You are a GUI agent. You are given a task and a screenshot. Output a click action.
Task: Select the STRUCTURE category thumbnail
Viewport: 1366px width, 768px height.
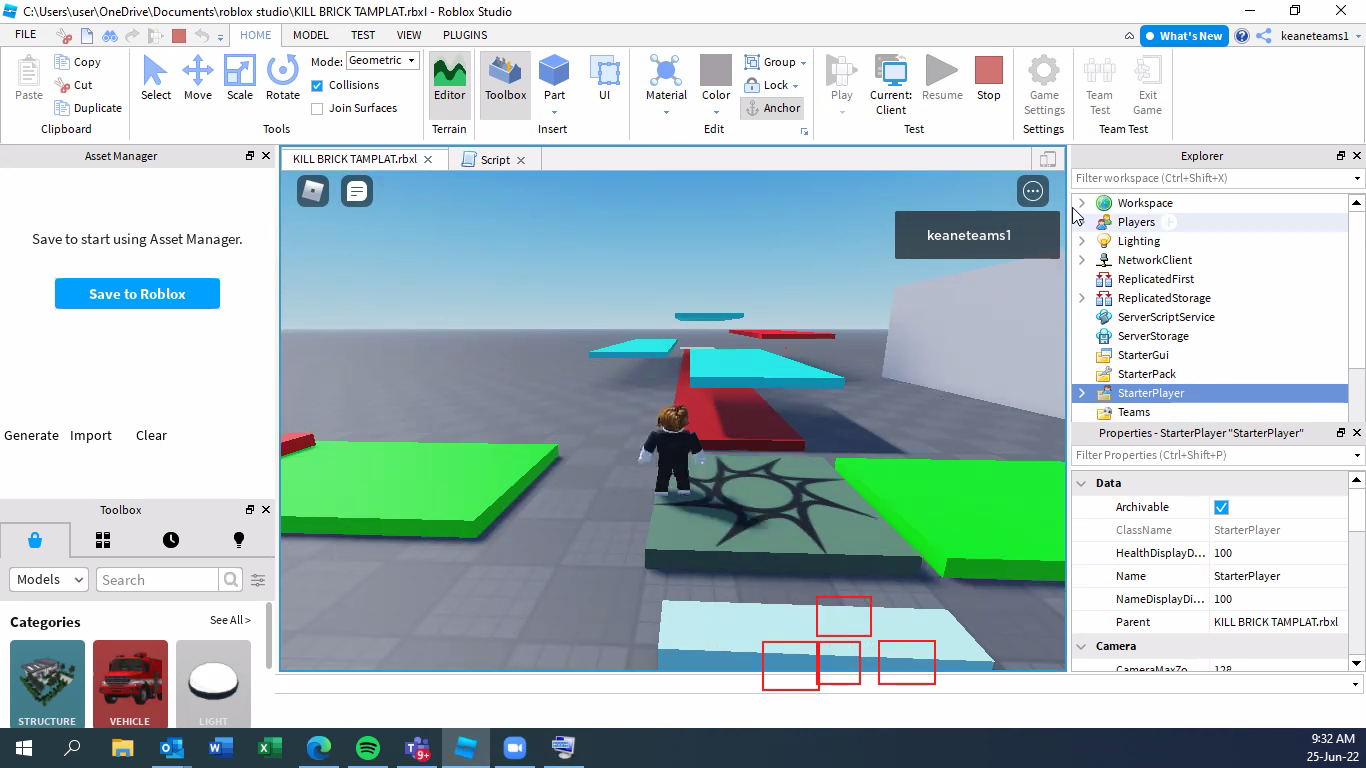coord(47,684)
